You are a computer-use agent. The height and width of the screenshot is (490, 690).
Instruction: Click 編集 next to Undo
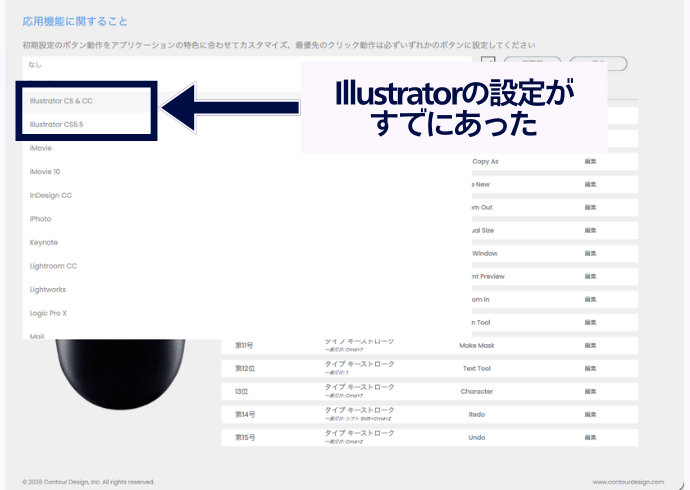(591, 437)
